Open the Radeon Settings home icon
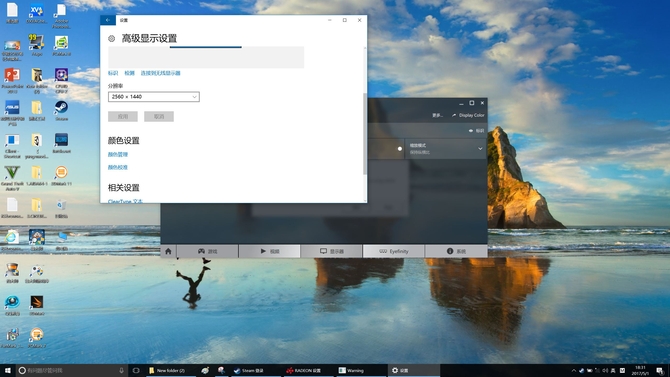The image size is (670, 377). coord(168,251)
